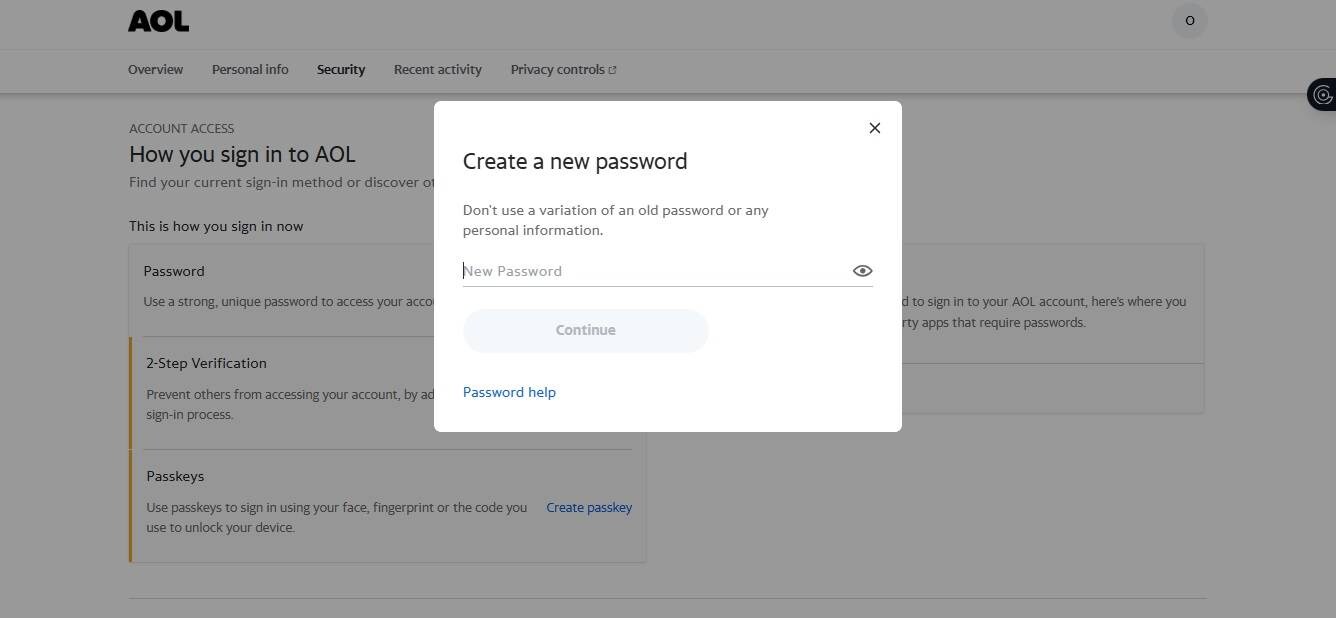Close the Create a new password dialog

[x=874, y=127]
